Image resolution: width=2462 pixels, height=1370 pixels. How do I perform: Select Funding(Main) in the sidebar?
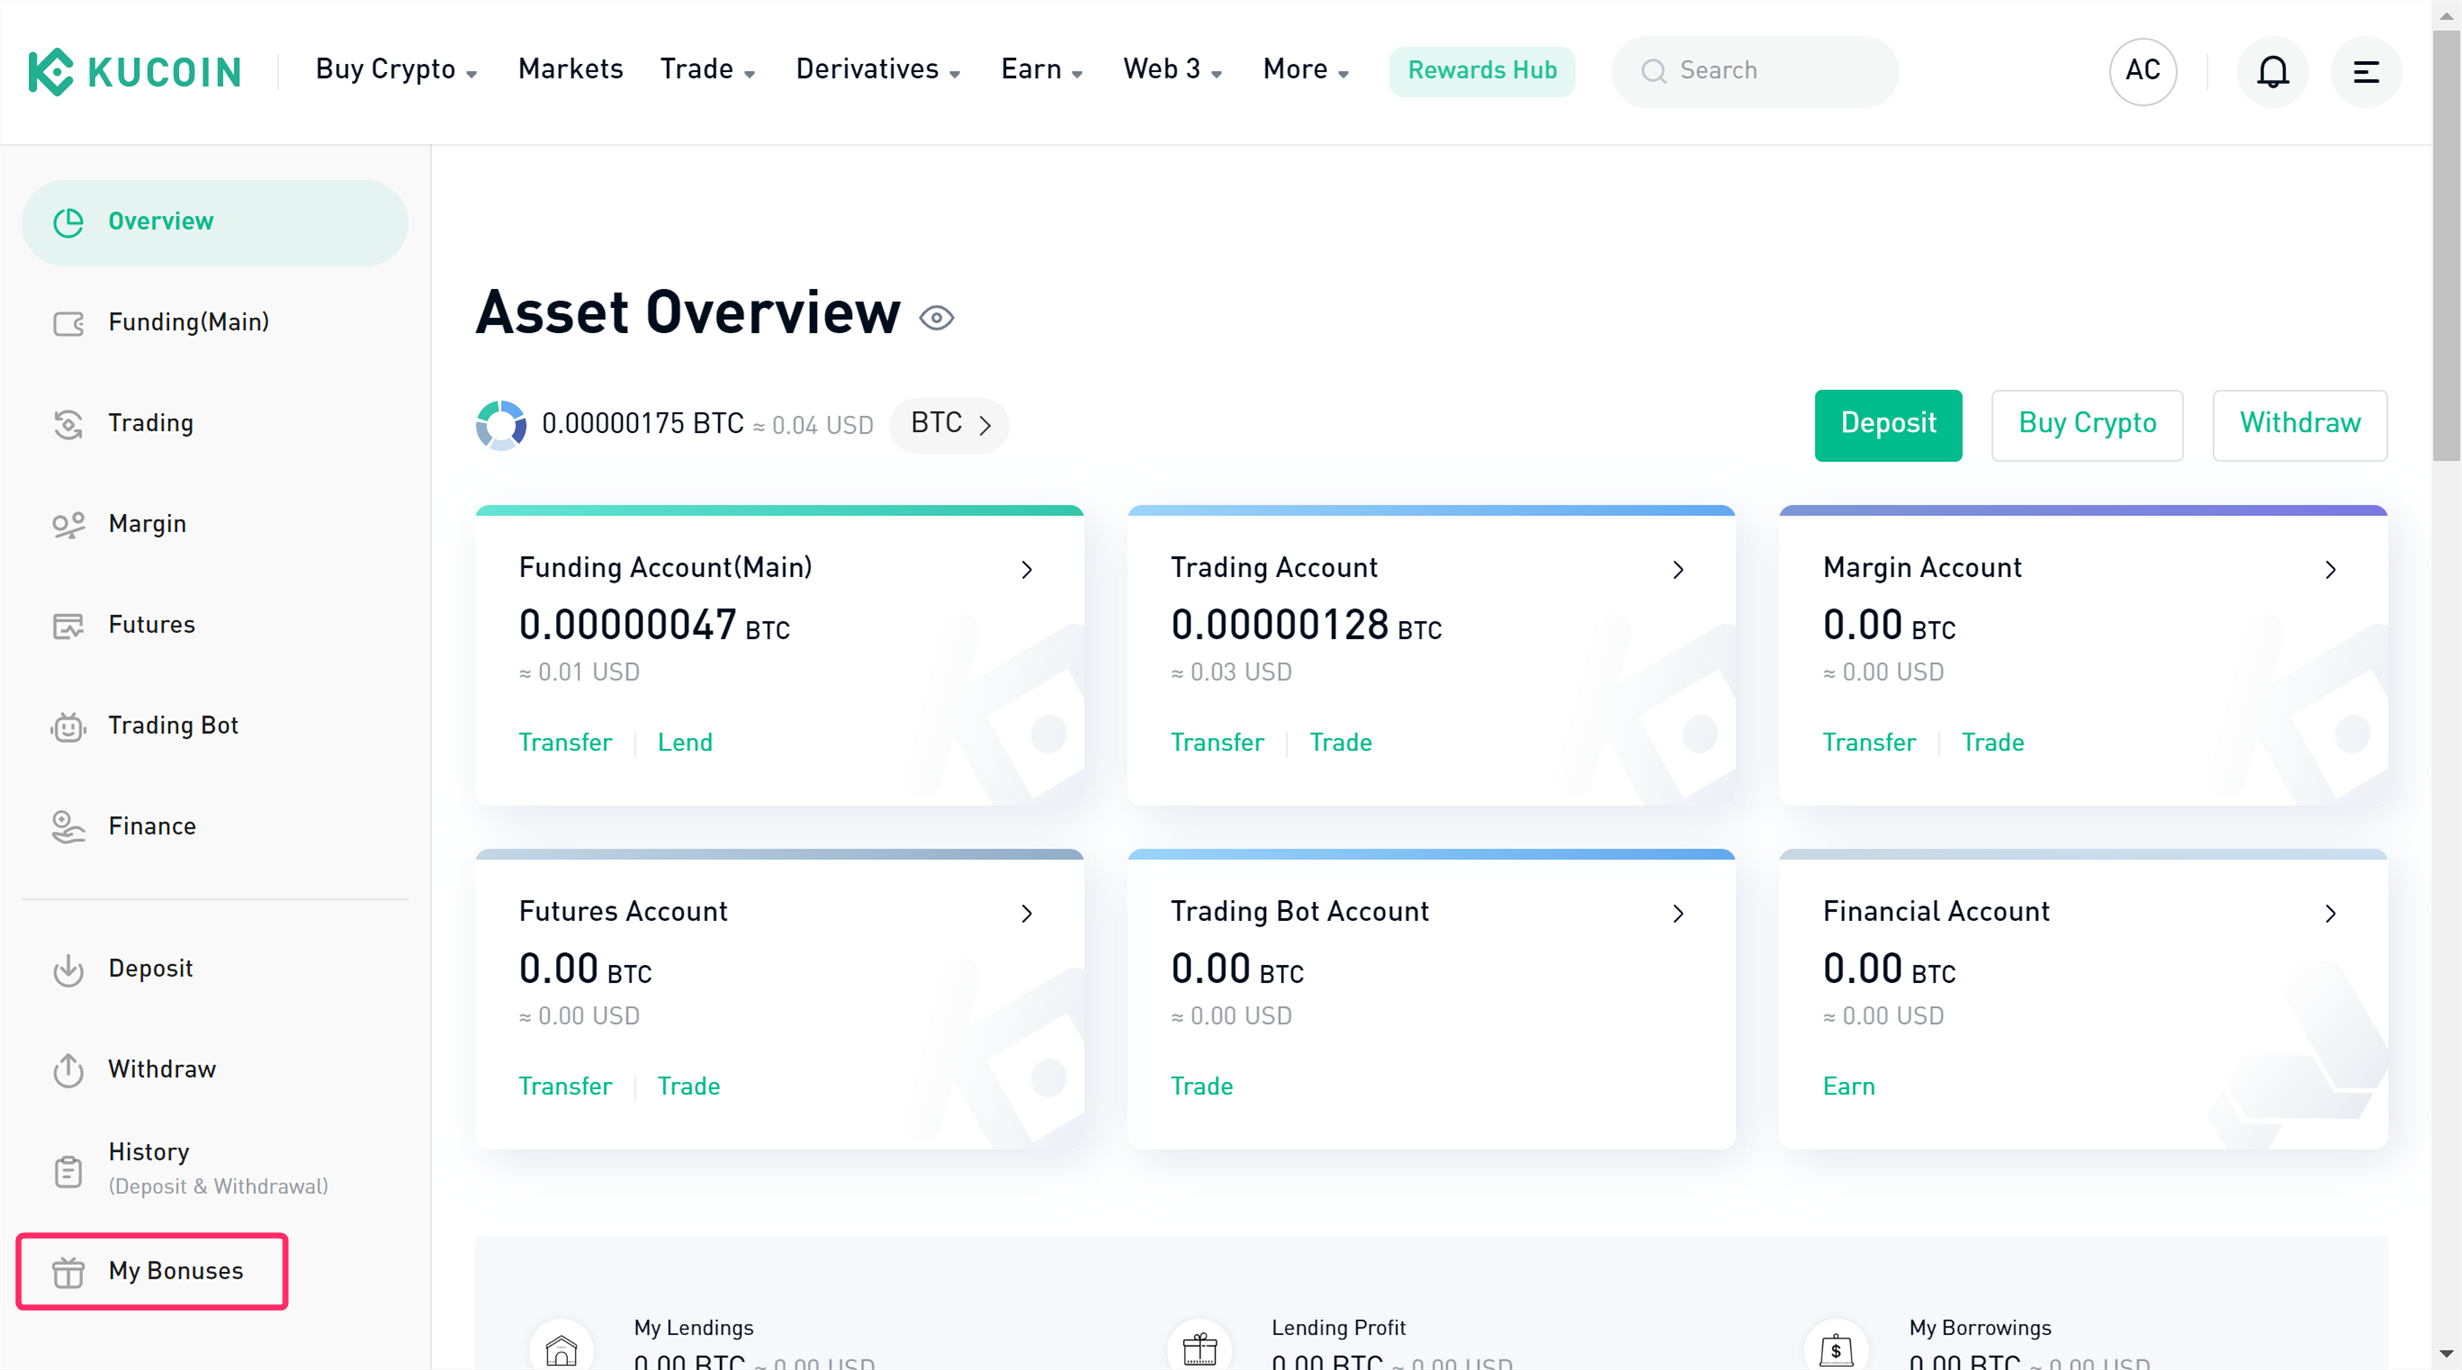(x=215, y=323)
